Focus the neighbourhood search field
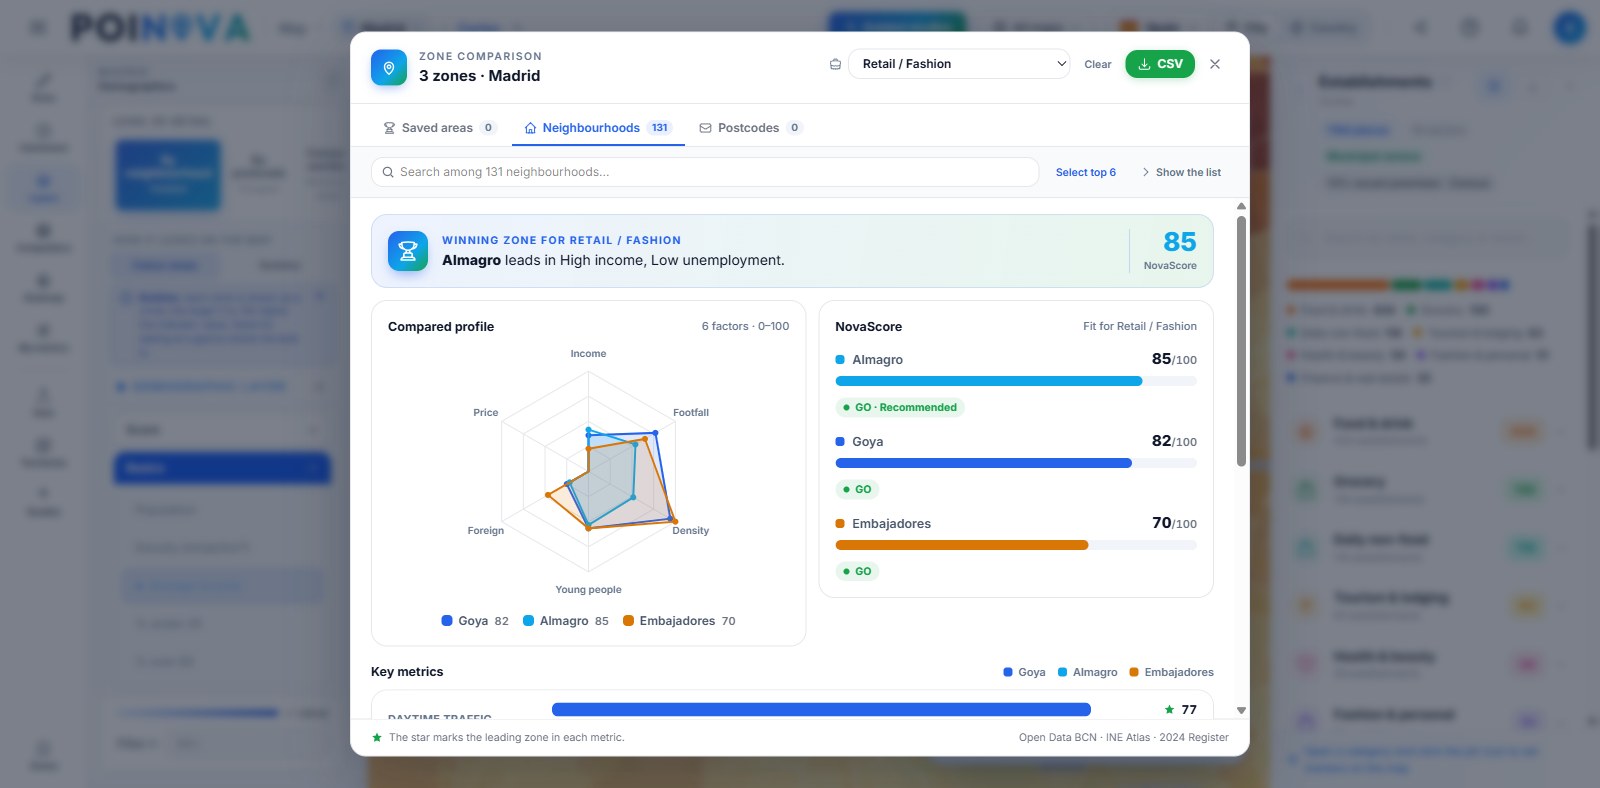This screenshot has height=788, width=1600. point(705,172)
